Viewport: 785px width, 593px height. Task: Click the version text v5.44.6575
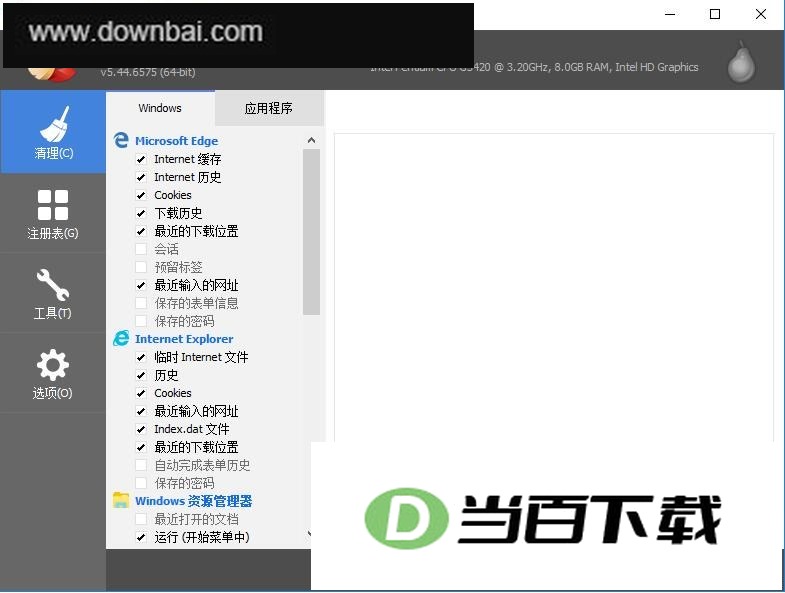point(148,72)
